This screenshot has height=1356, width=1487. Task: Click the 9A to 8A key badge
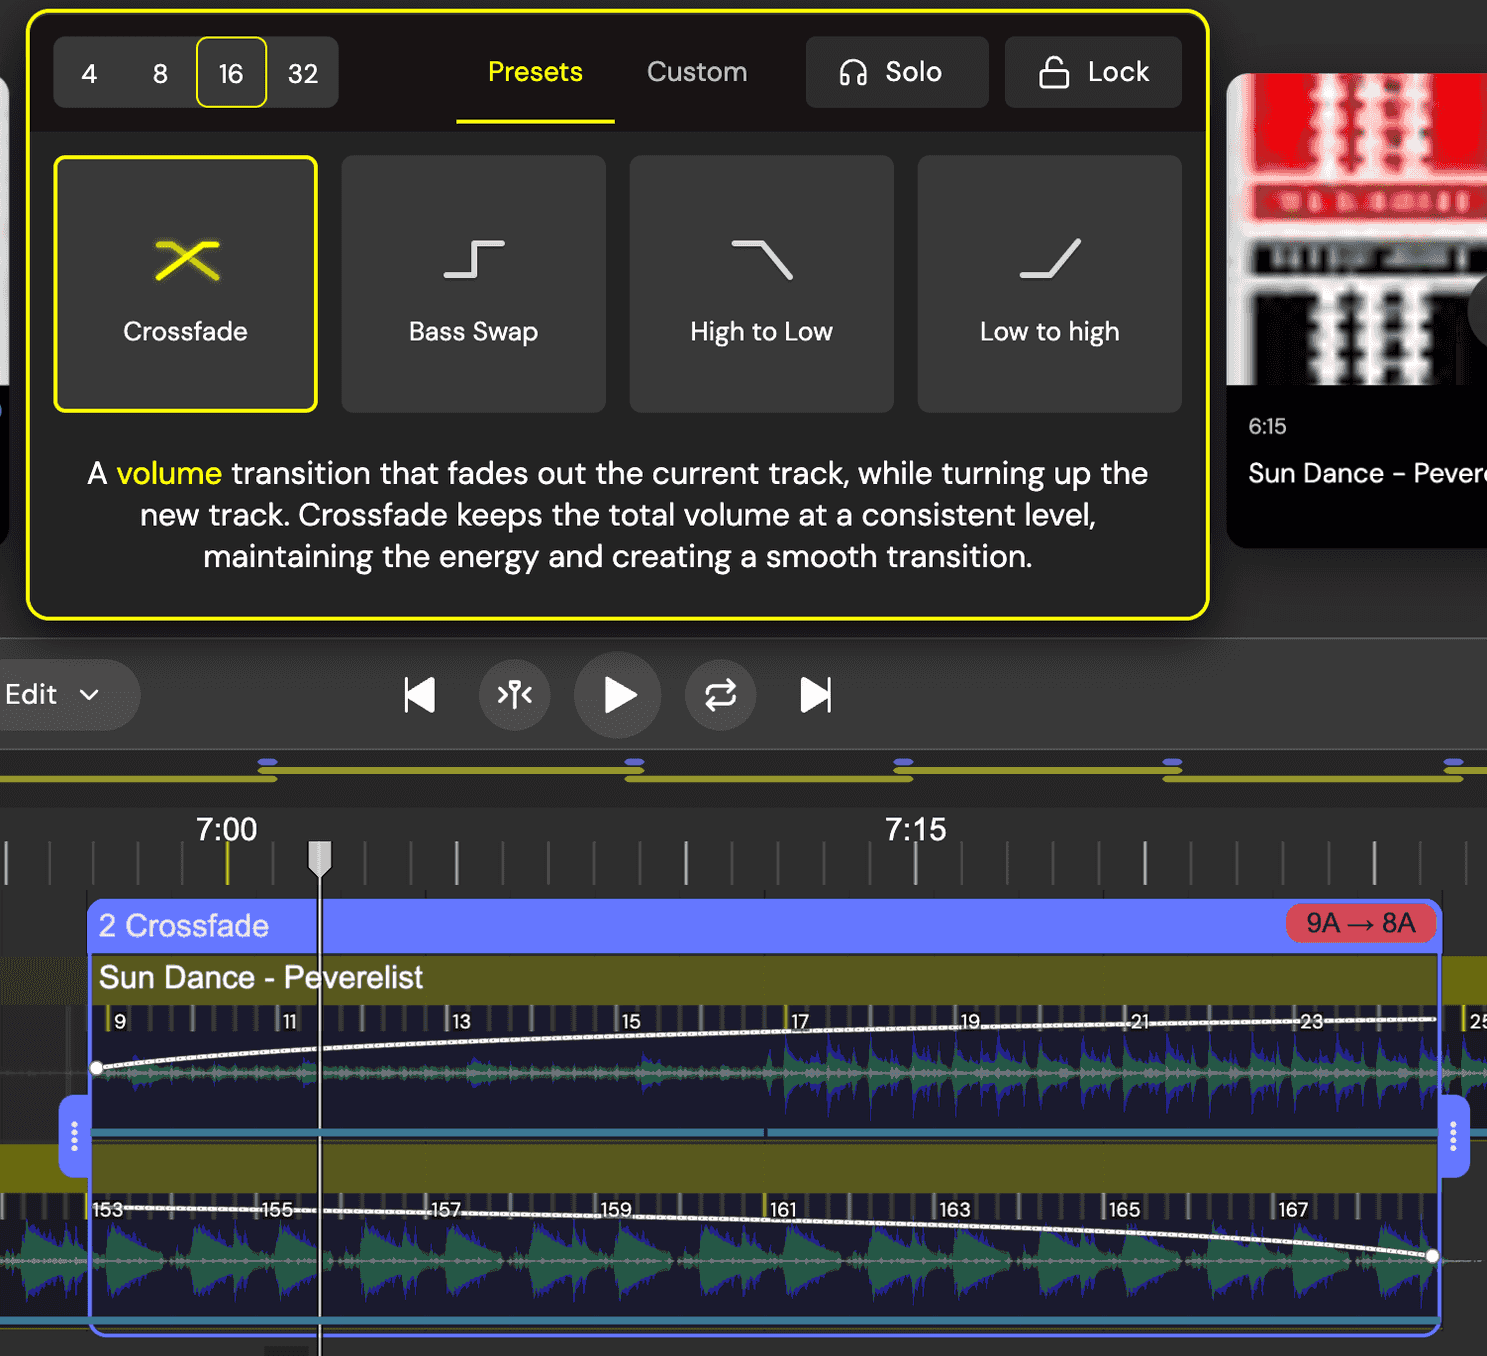pos(1360,924)
